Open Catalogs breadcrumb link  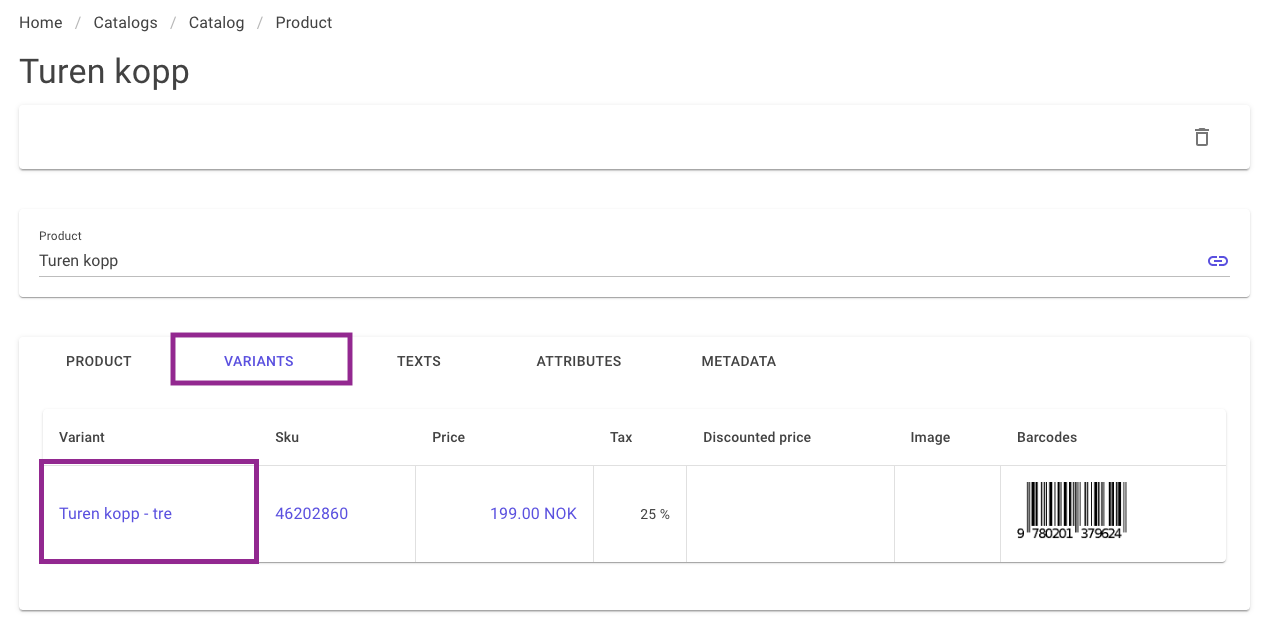126,22
